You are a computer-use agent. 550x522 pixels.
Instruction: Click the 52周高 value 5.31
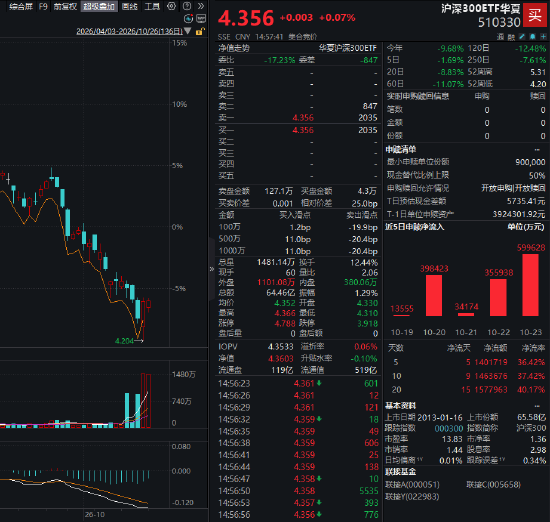coord(538,72)
